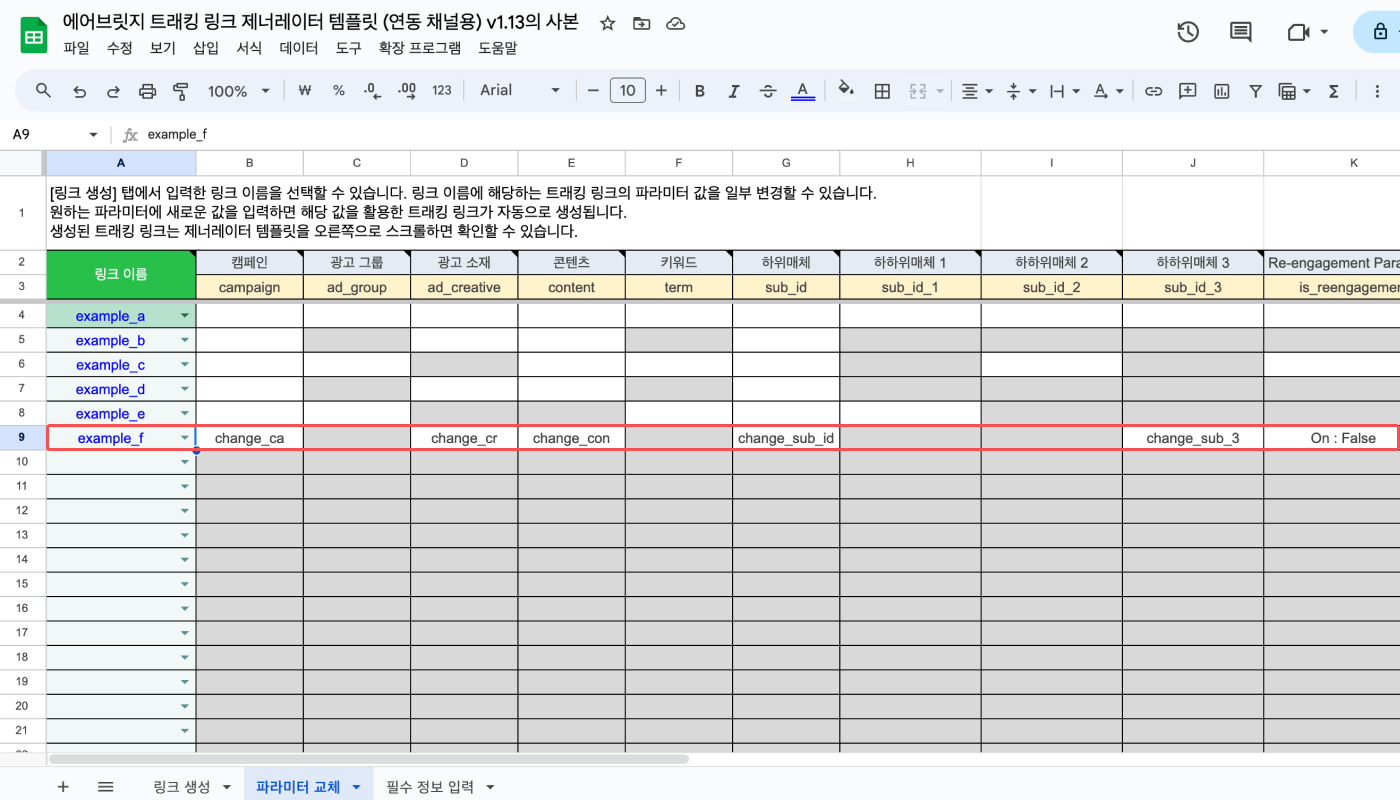The image size is (1400, 800).
Task: Open fill color picker
Action: [846, 90]
